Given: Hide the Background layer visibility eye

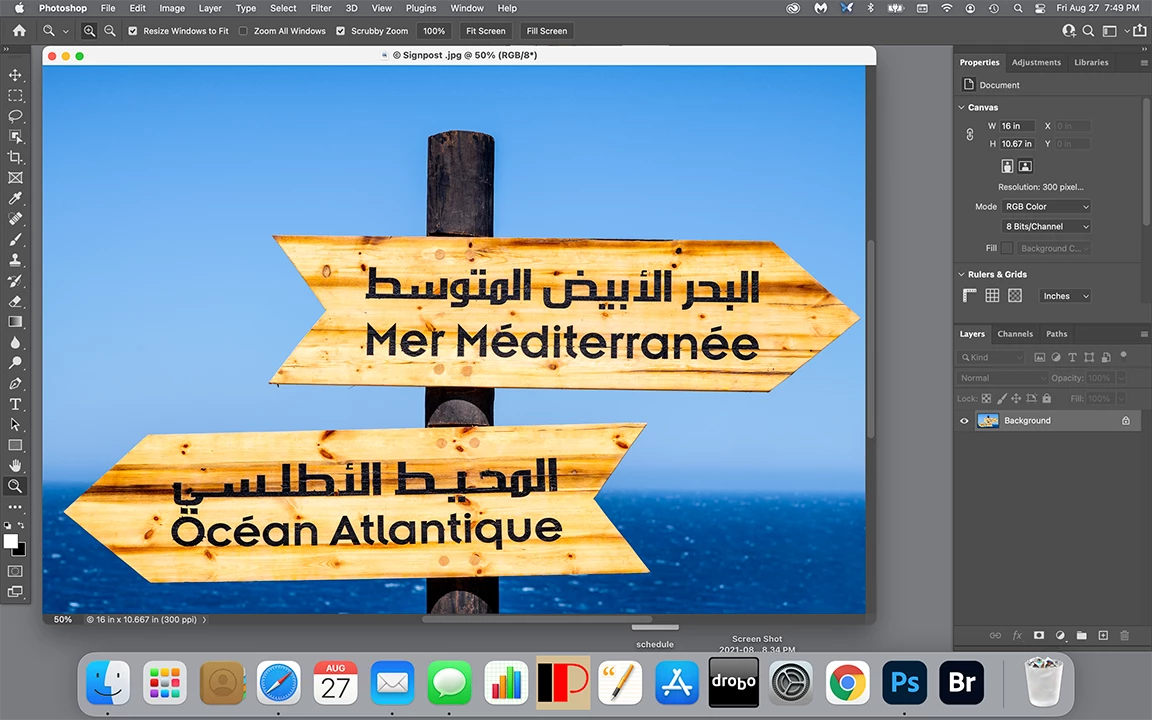Looking at the screenshot, I should [965, 421].
